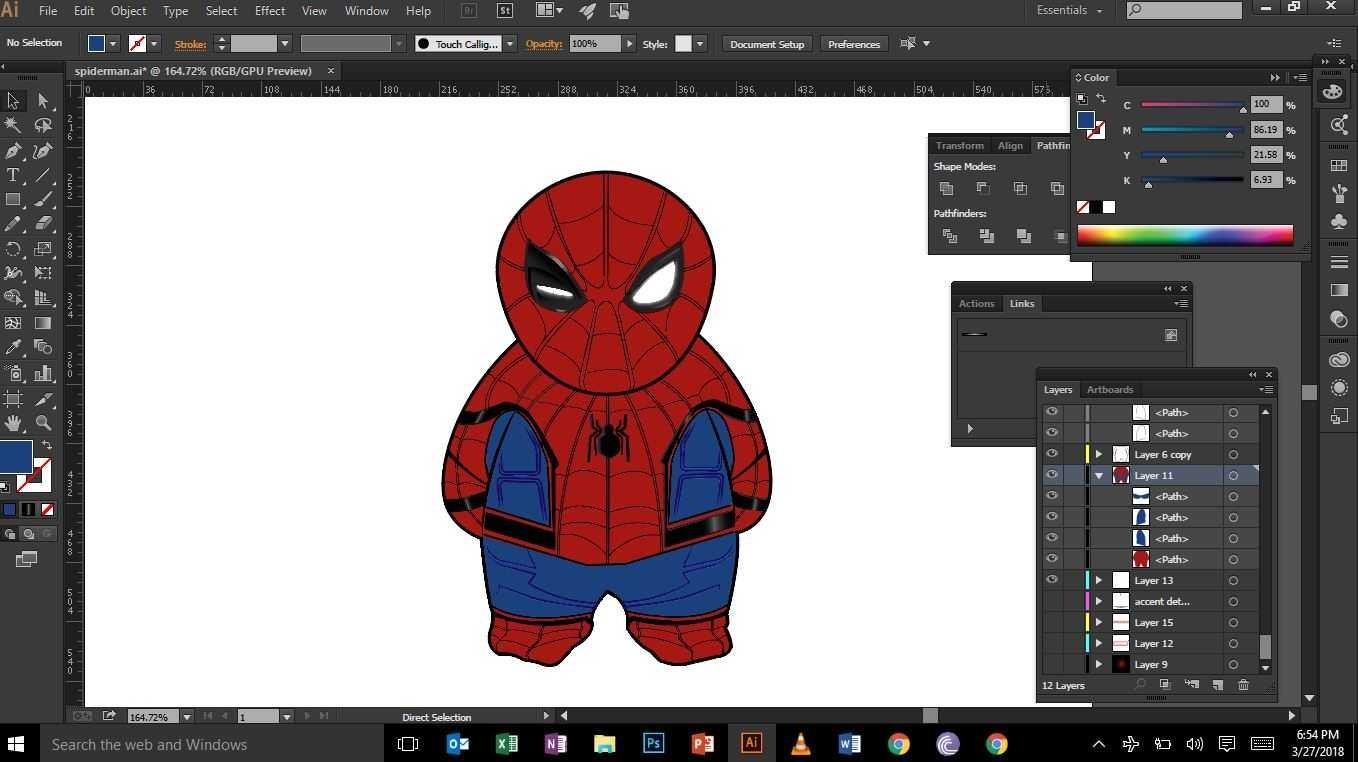Select the Scale tool

[43, 249]
